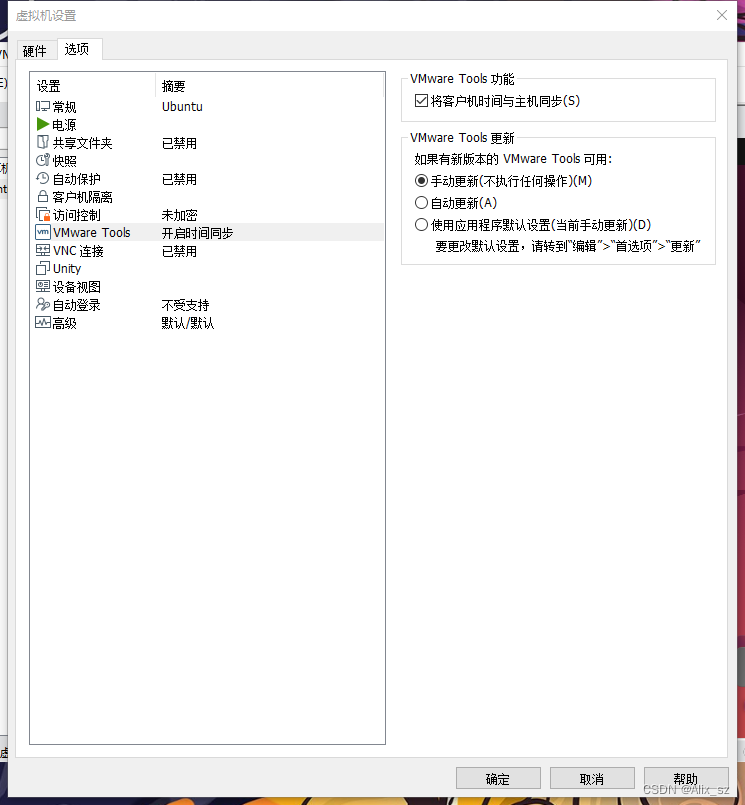745x805 pixels.
Task: Select the 客户机隔离 row label
Action: tap(82, 197)
